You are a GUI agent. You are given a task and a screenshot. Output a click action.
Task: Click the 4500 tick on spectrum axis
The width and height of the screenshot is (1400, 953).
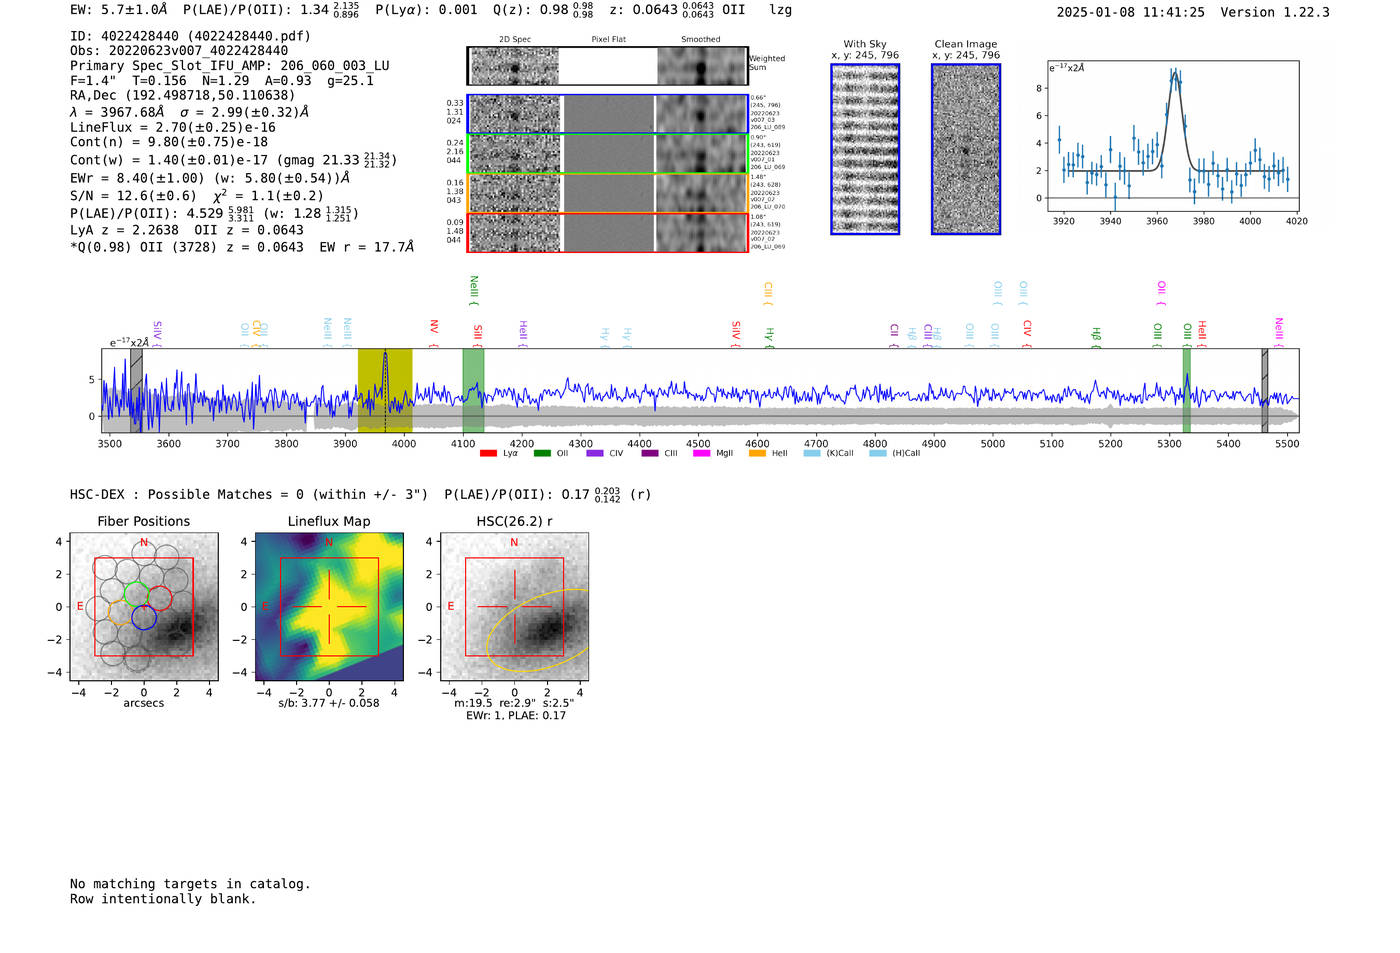(x=698, y=444)
